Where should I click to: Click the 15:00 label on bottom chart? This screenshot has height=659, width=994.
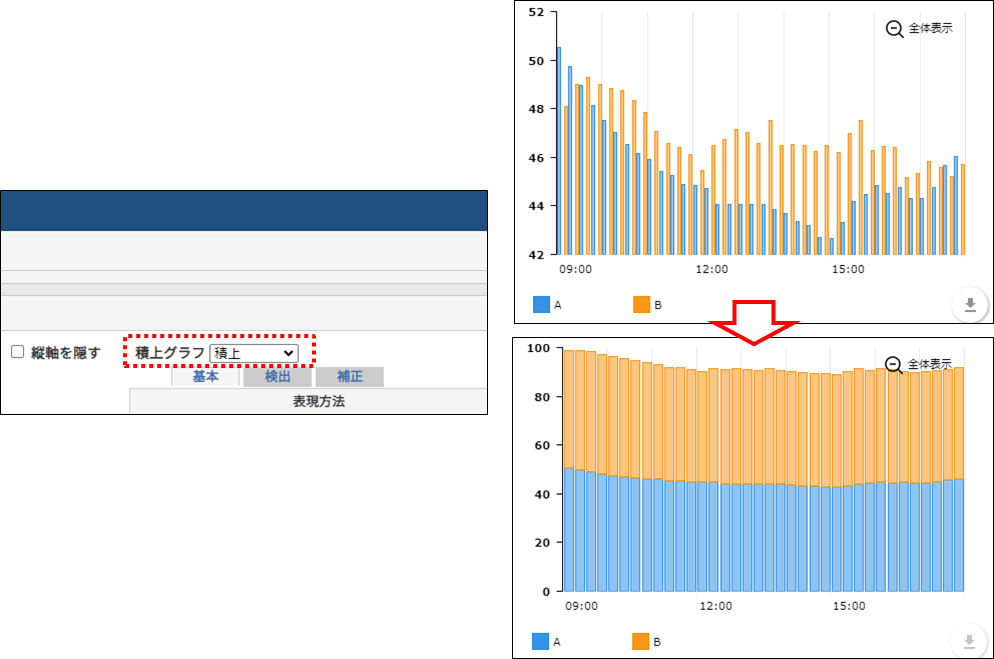click(x=849, y=606)
